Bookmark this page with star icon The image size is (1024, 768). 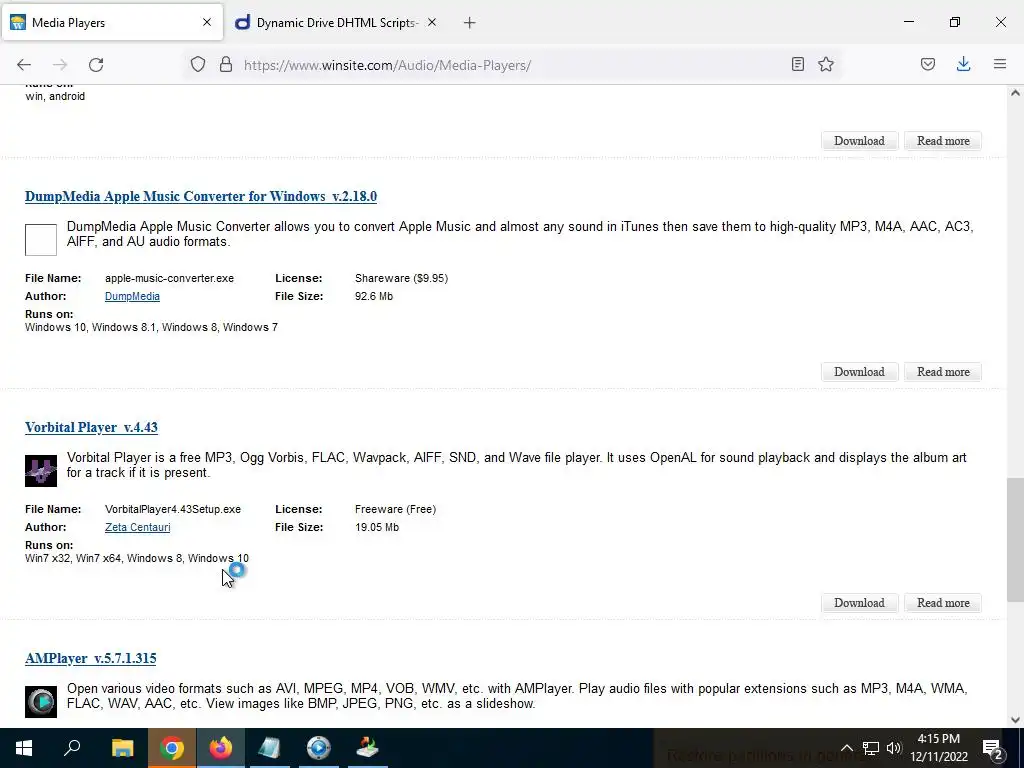coord(826,64)
